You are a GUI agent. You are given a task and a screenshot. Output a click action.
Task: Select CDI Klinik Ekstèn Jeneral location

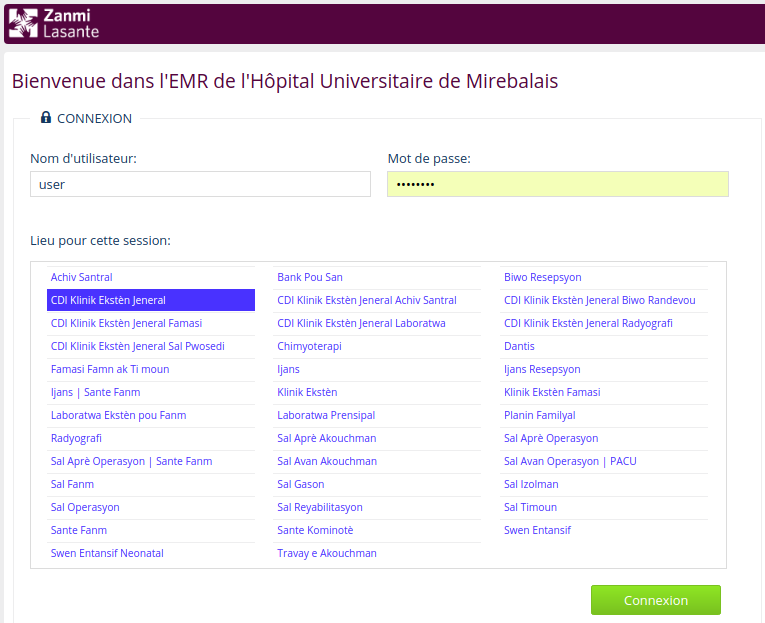[151, 300]
